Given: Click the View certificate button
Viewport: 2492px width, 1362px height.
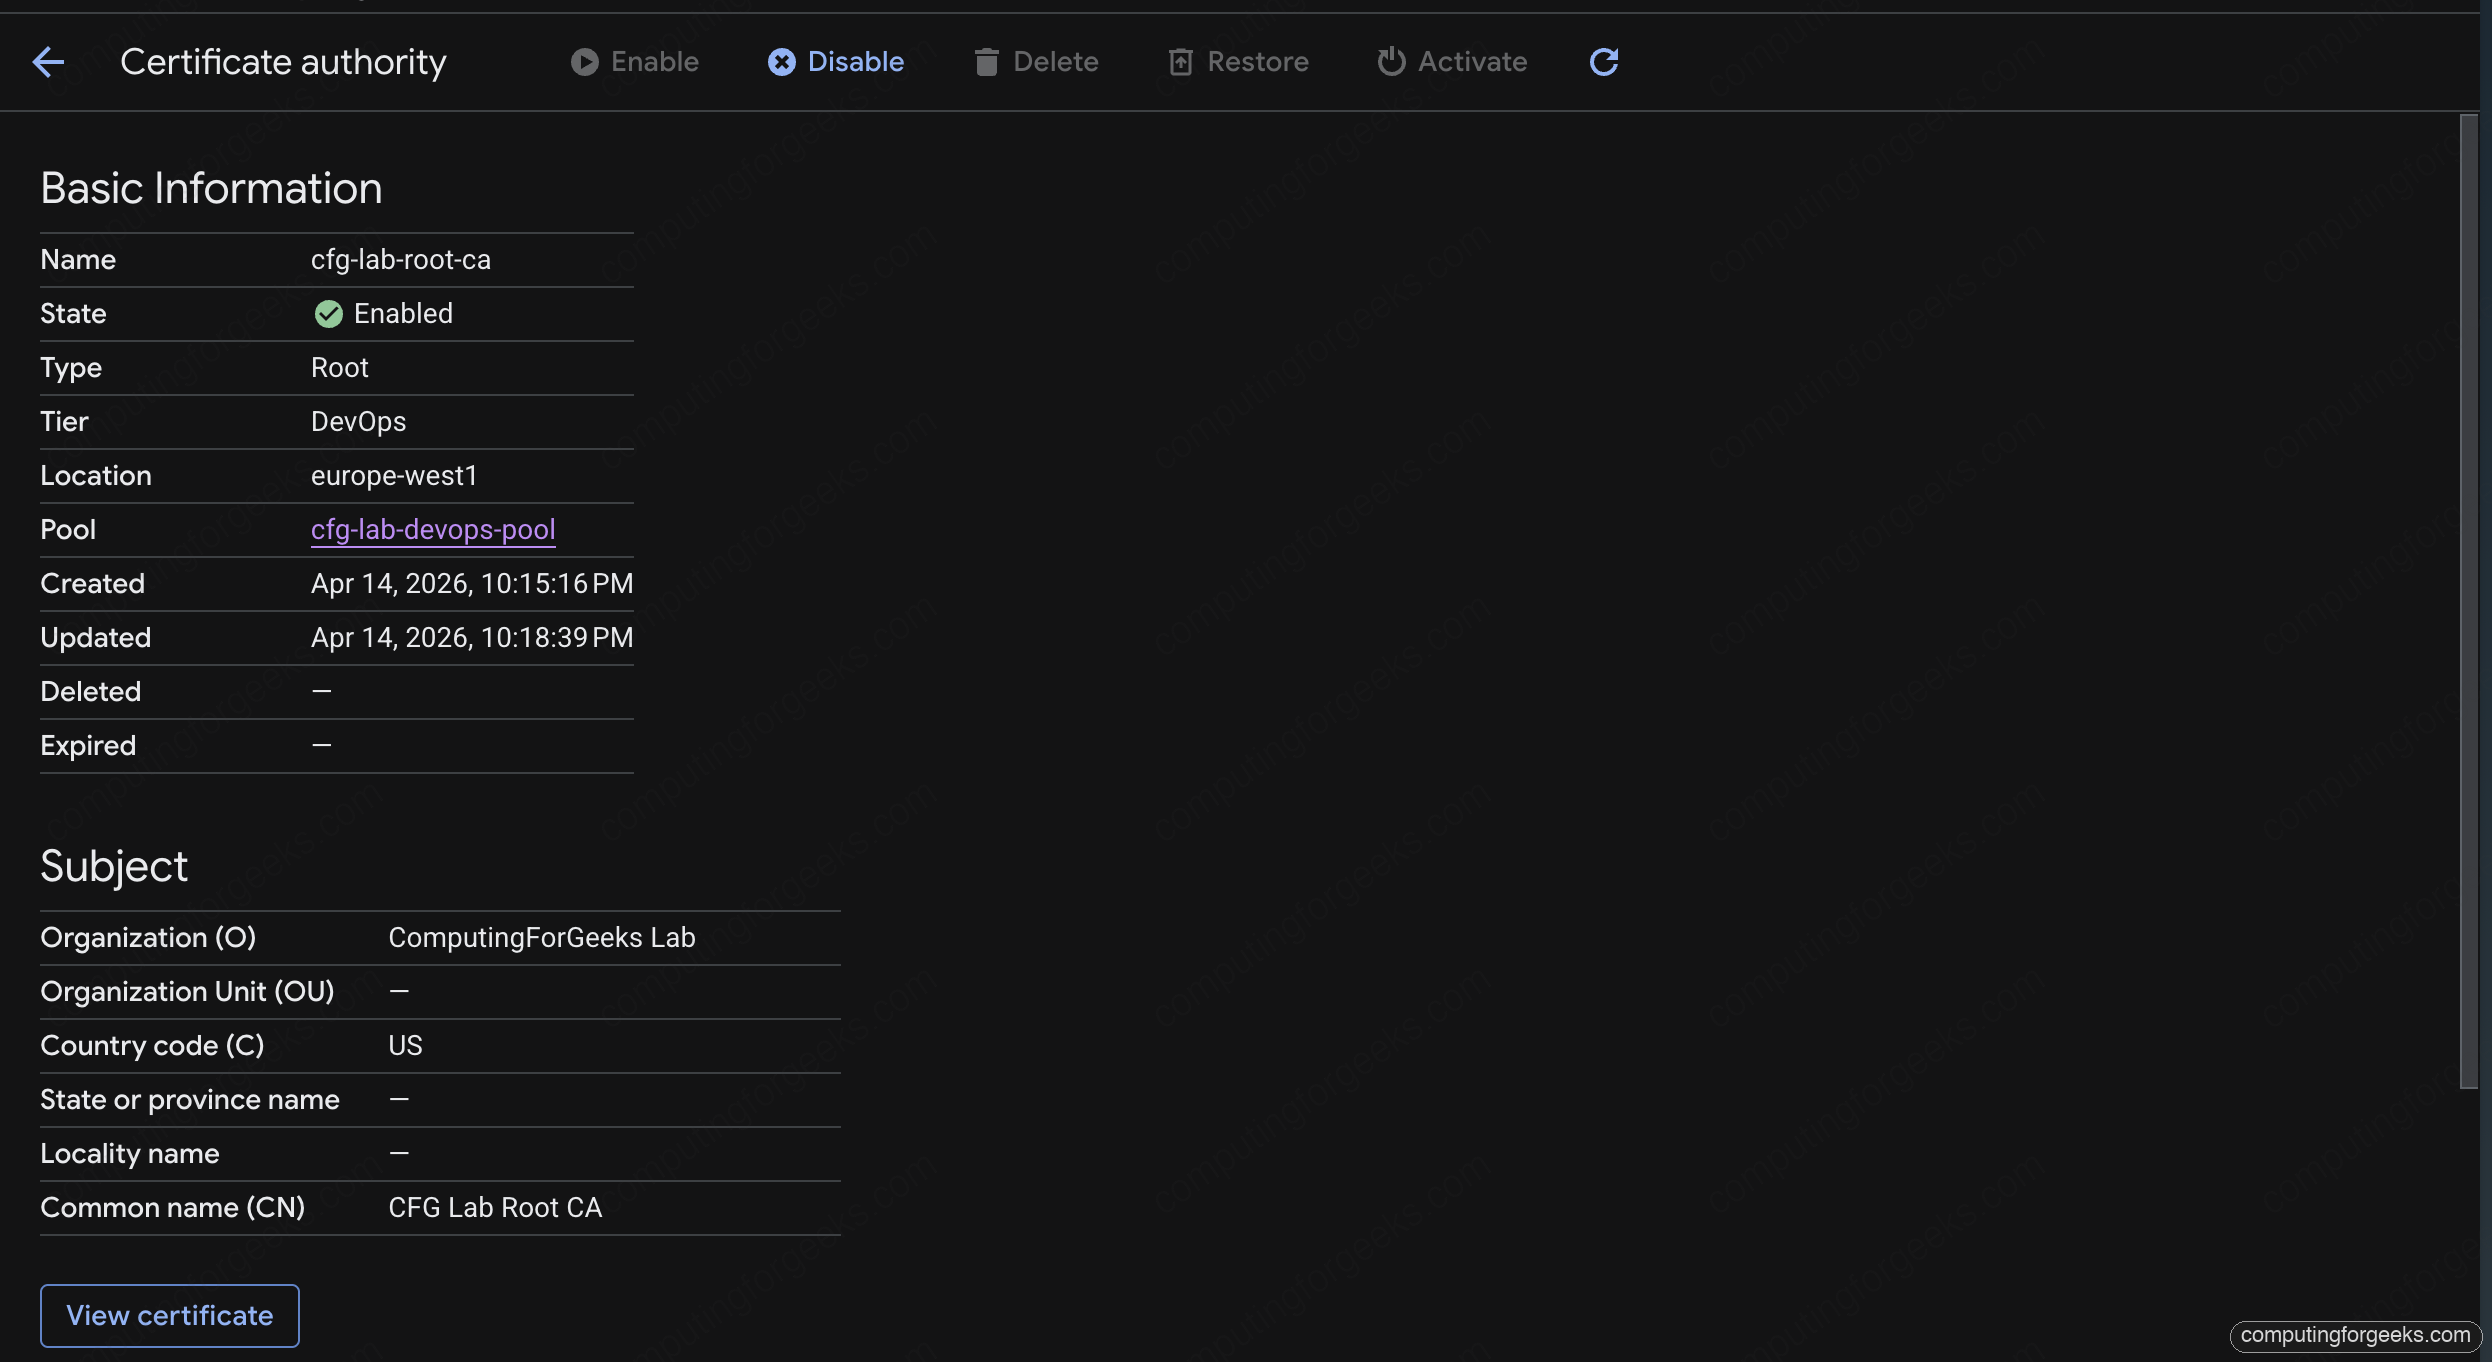Looking at the screenshot, I should point(169,1316).
